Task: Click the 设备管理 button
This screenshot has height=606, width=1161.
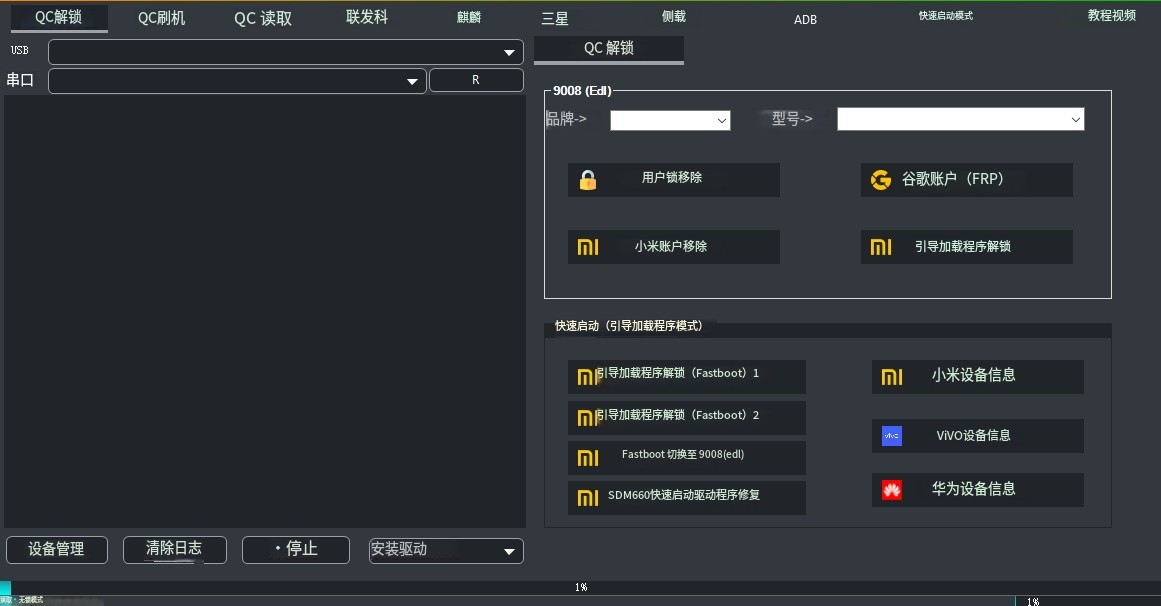Action: 57,550
